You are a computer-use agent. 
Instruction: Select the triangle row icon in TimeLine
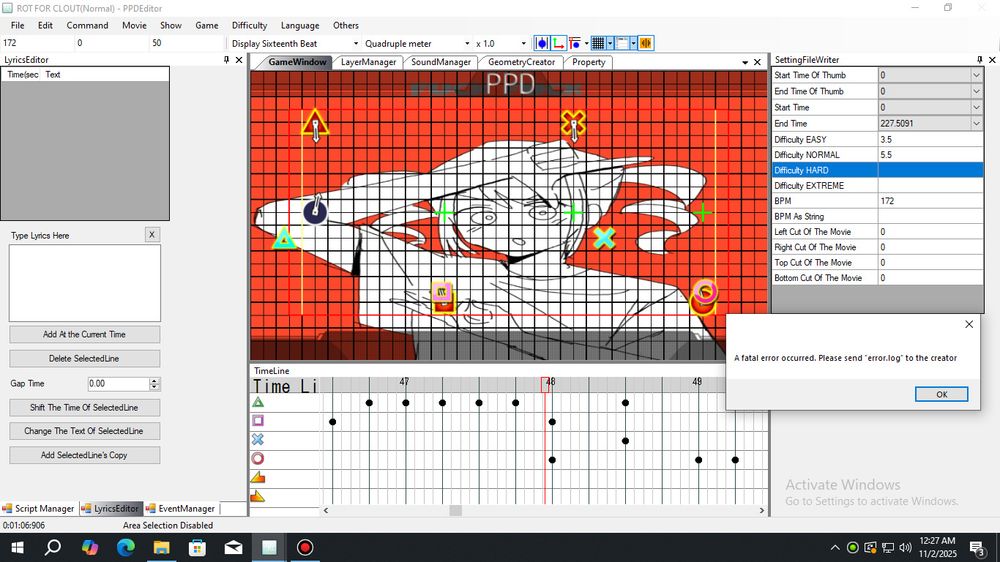pos(258,402)
